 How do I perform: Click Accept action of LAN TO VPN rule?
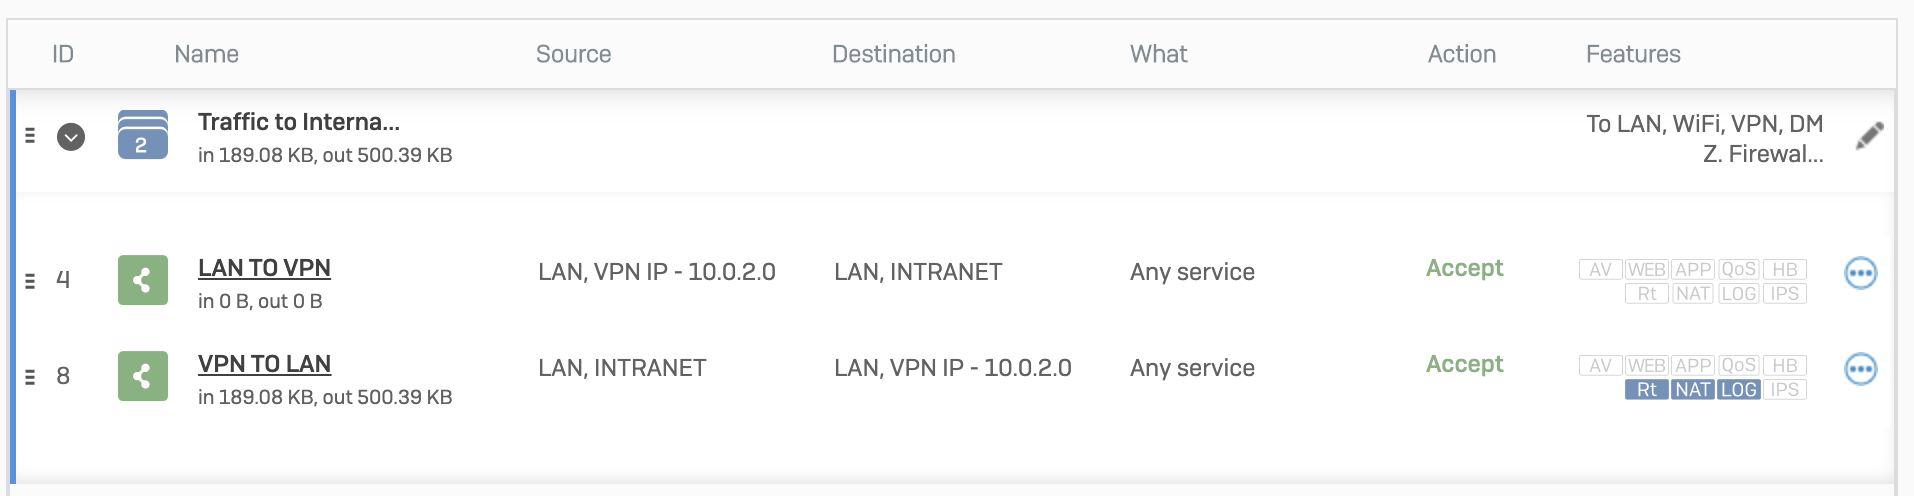(x=1464, y=268)
